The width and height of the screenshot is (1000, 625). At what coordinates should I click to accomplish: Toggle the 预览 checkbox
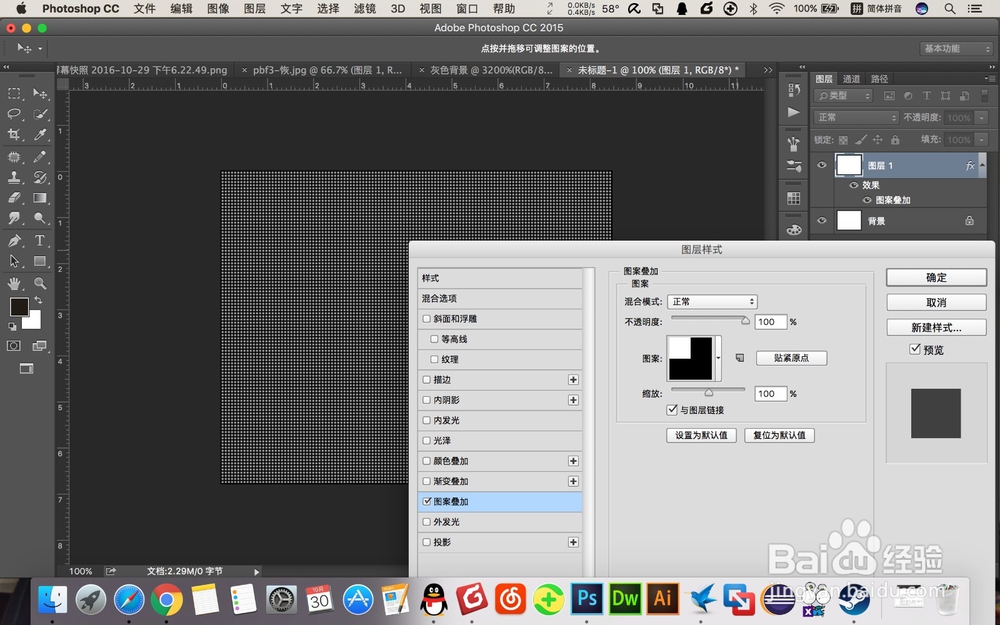915,349
